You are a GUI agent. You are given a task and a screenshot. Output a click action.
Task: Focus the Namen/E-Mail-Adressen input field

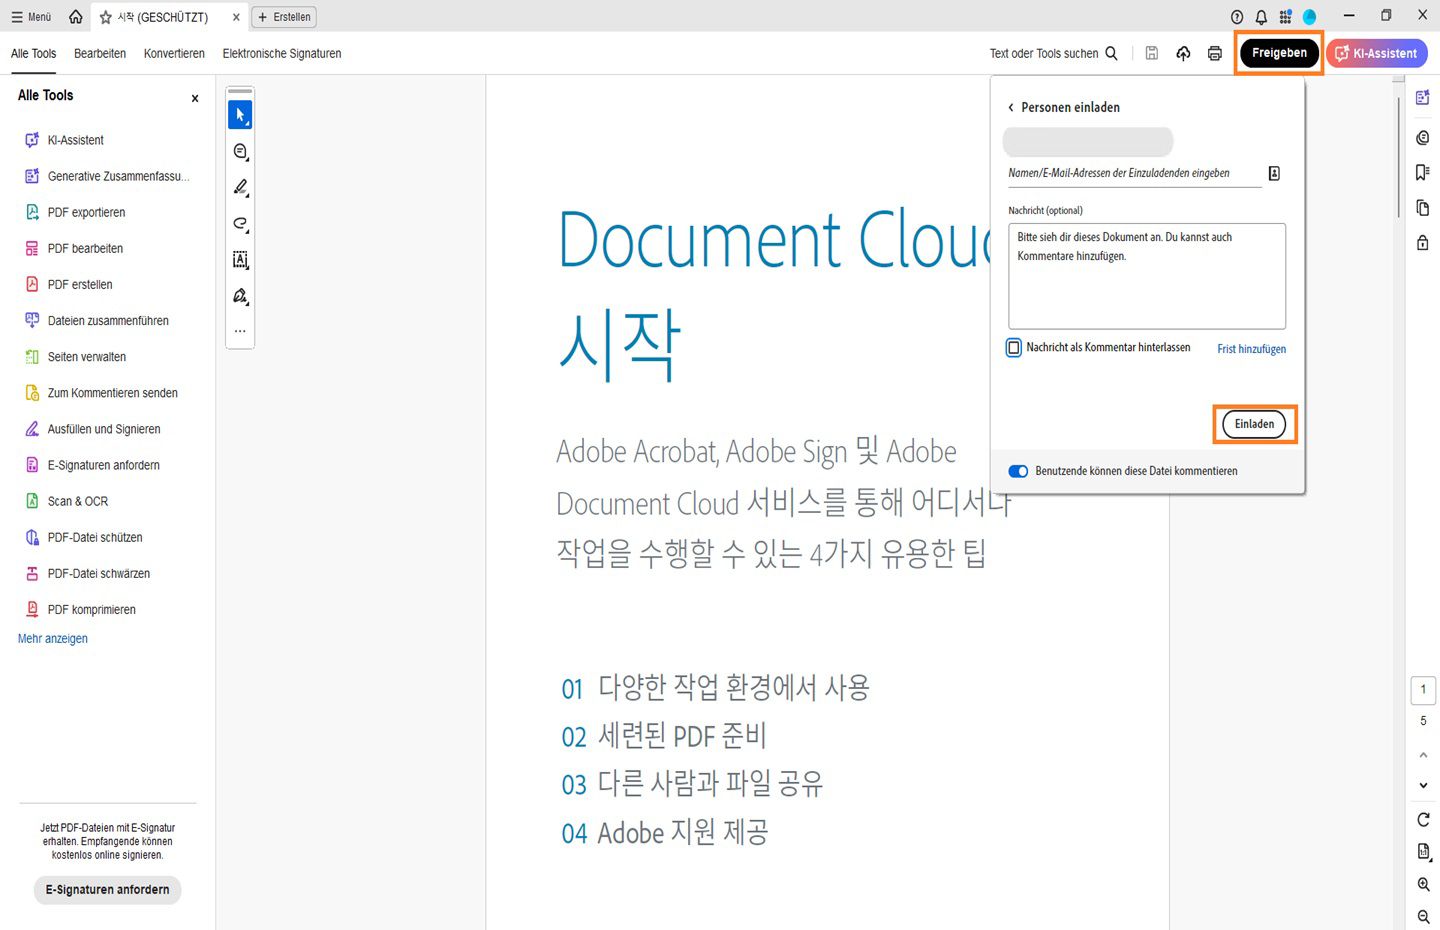coord(1134,173)
